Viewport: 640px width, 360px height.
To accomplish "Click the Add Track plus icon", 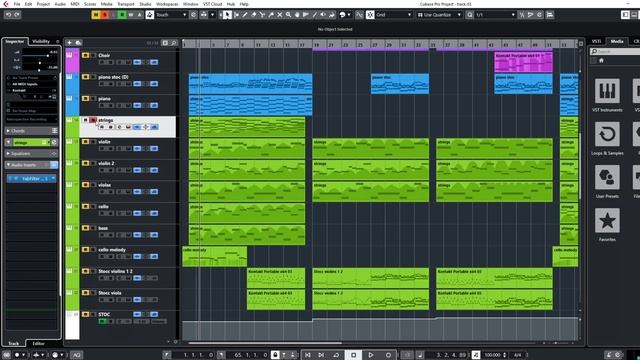I will pyautogui.click(x=69, y=42).
